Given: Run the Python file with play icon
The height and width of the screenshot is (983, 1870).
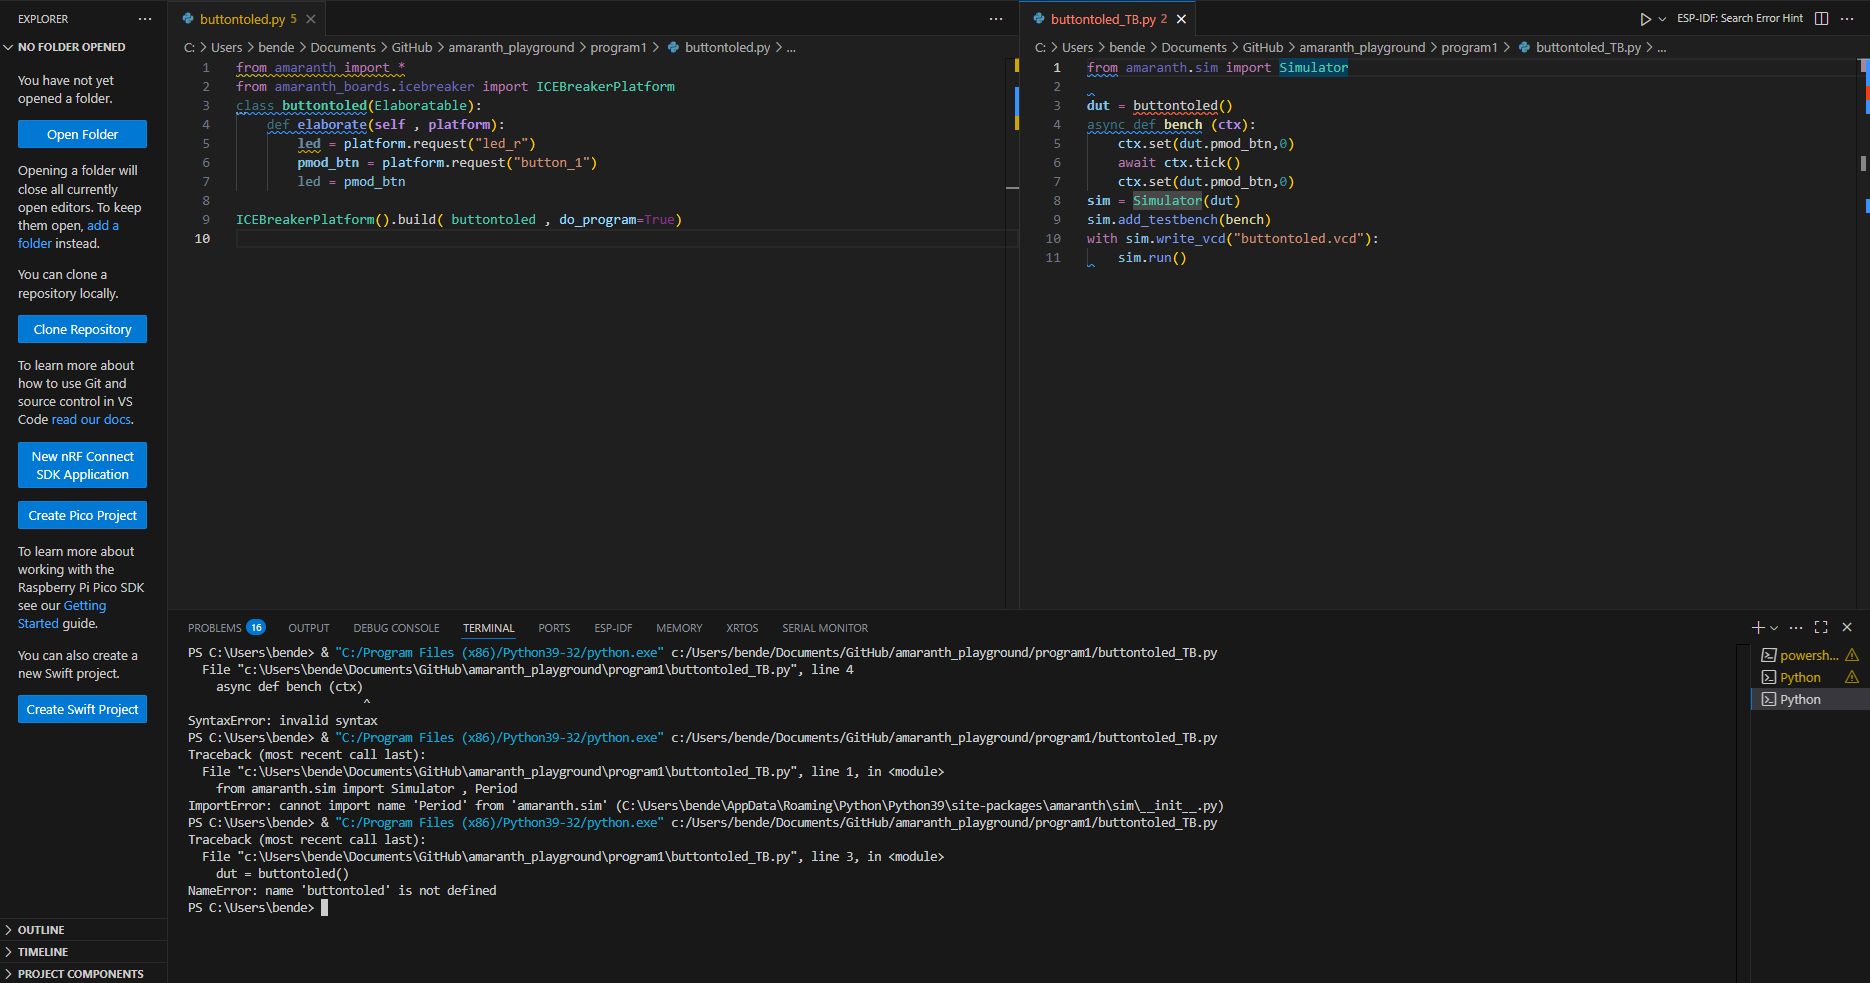Looking at the screenshot, I should [x=1645, y=19].
